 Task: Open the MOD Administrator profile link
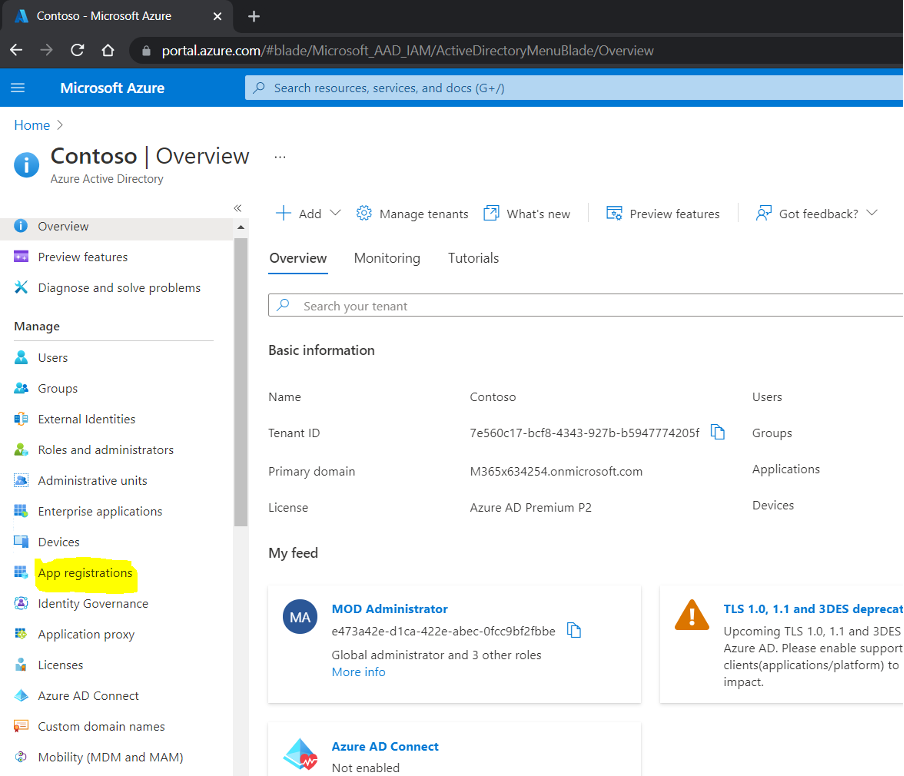tap(390, 609)
